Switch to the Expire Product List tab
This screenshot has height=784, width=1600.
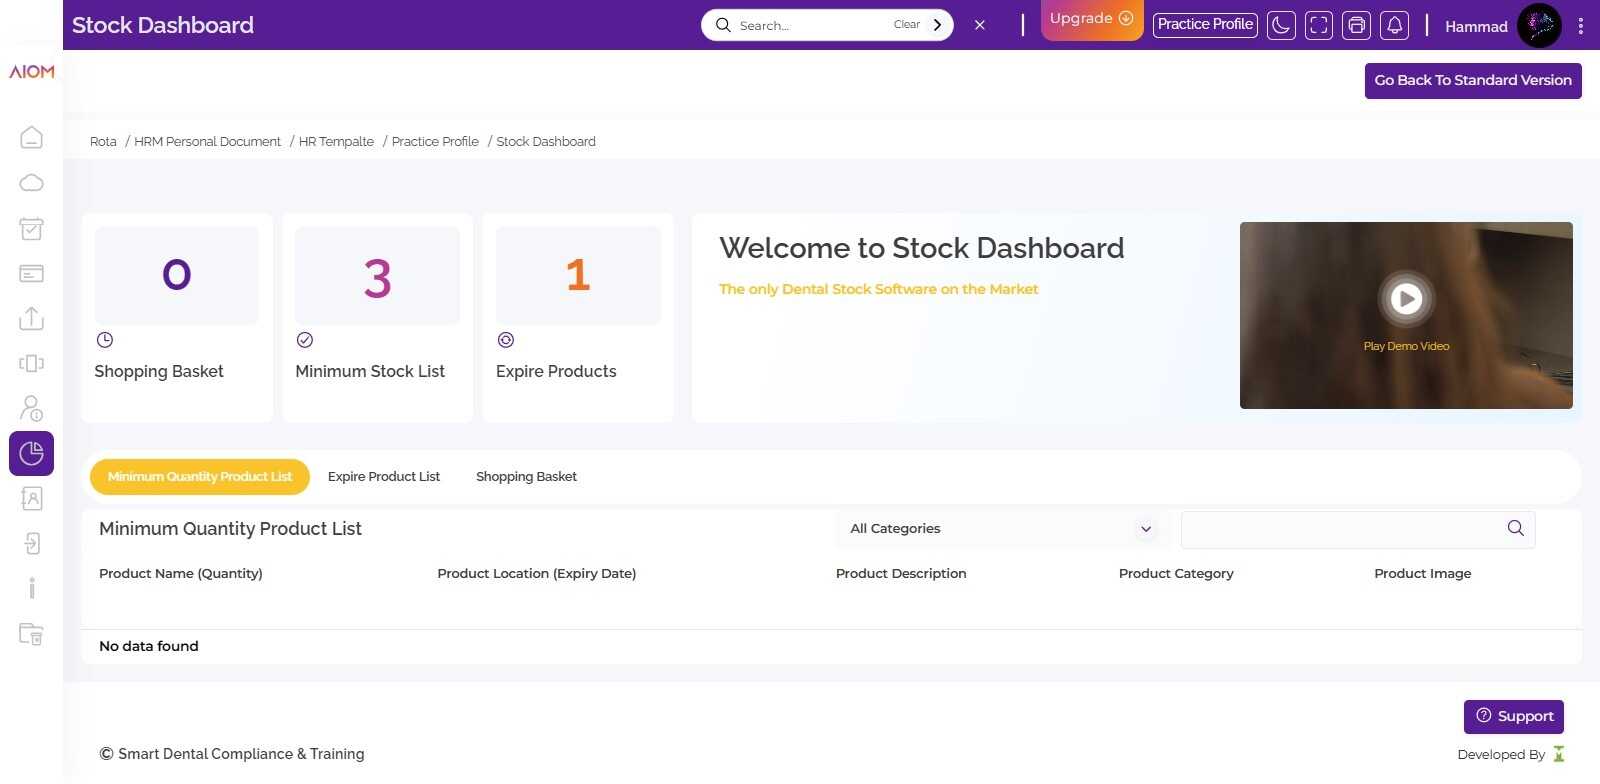click(x=384, y=477)
